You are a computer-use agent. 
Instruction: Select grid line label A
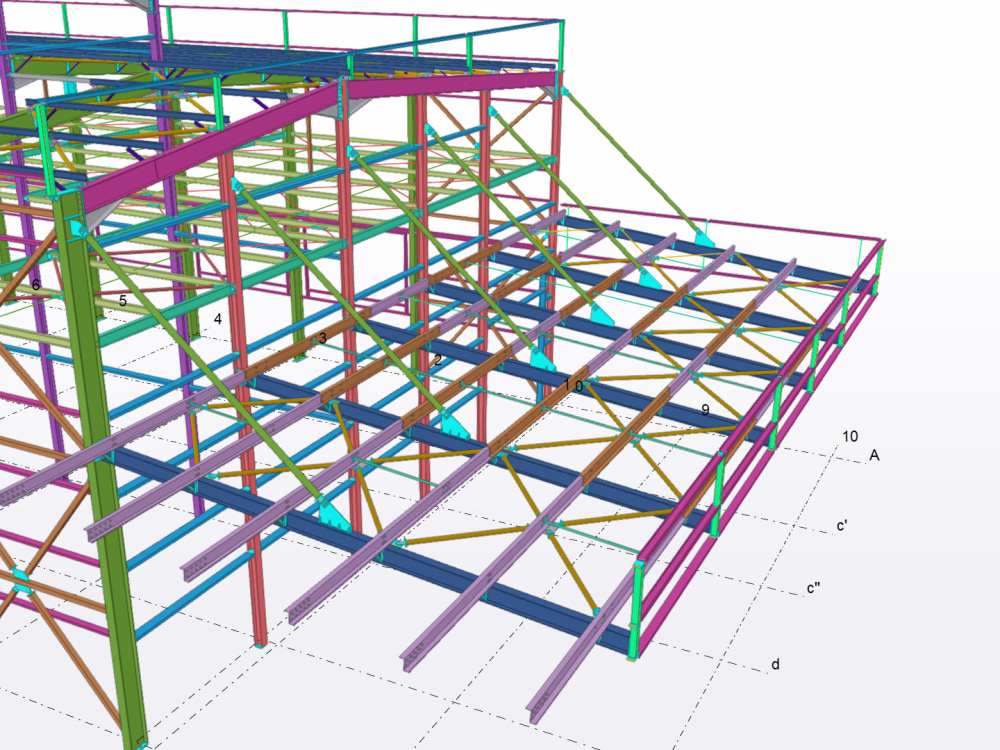(875, 455)
